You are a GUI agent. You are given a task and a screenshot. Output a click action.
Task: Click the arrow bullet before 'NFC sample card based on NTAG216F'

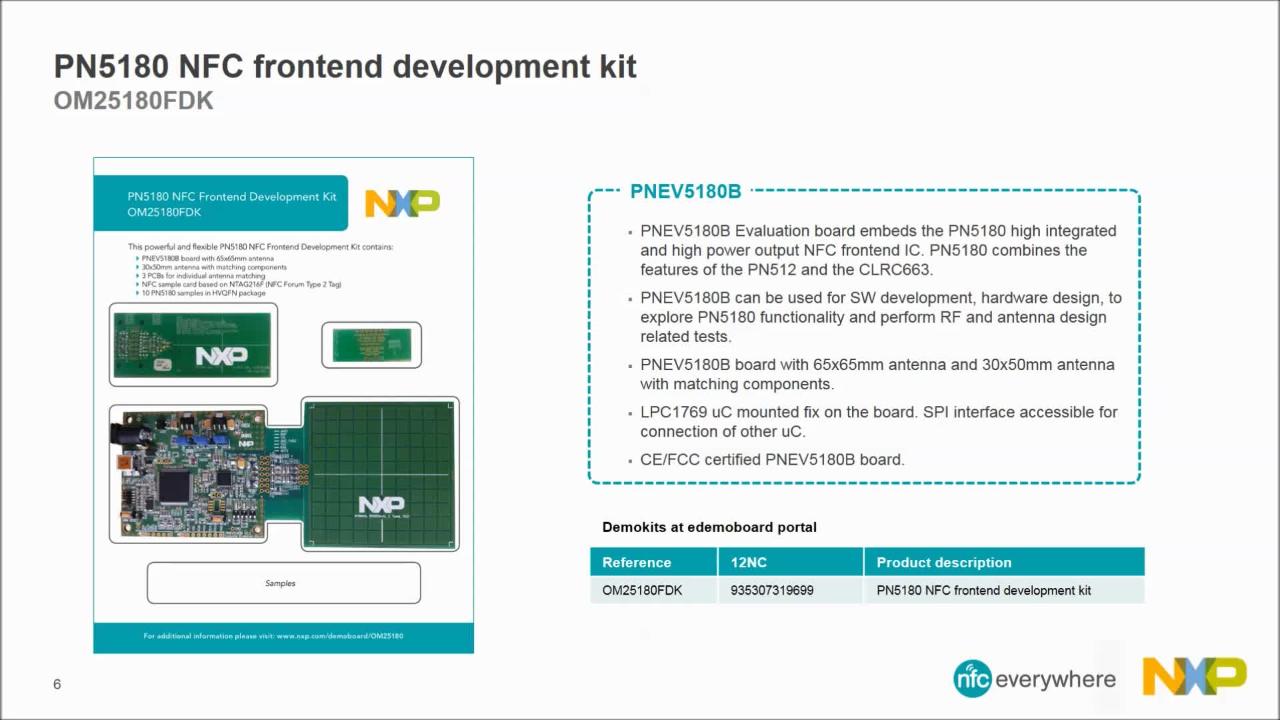136,284
